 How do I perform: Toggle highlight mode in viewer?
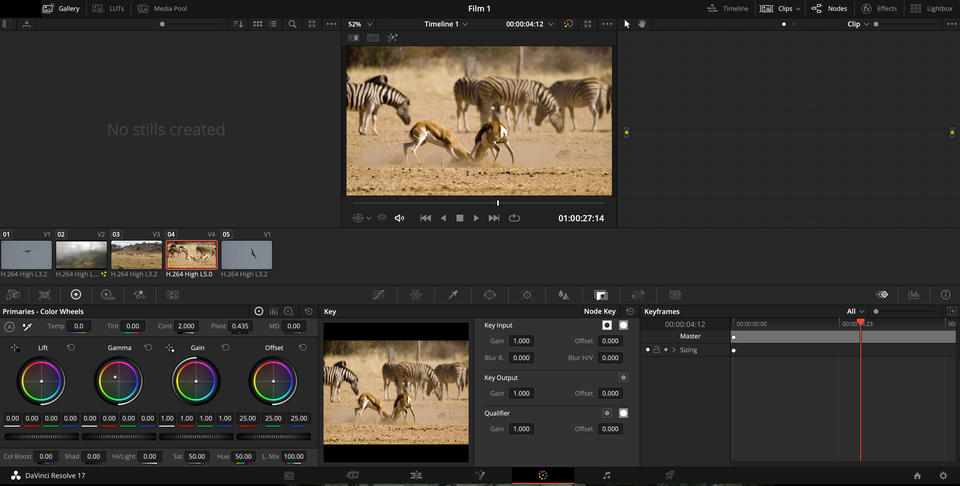pos(392,38)
